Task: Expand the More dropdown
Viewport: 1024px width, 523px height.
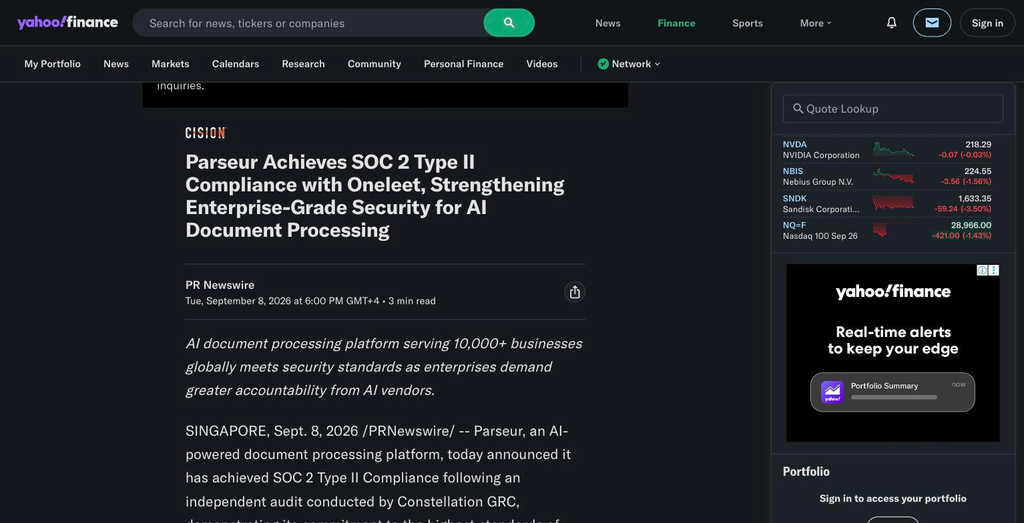Action: tap(816, 23)
